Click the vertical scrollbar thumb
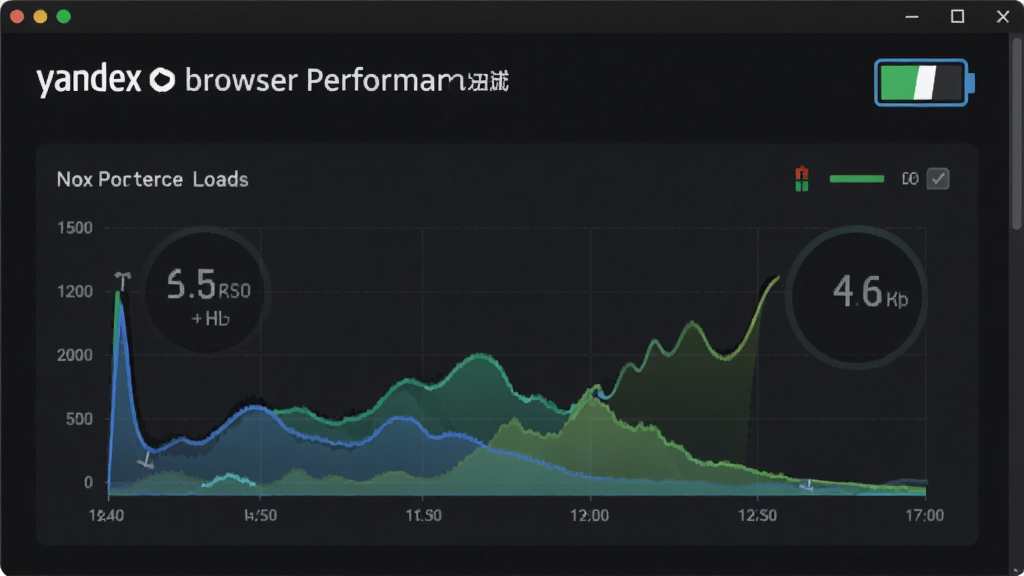Image resolution: width=1024 pixels, height=576 pixels. [1017, 134]
